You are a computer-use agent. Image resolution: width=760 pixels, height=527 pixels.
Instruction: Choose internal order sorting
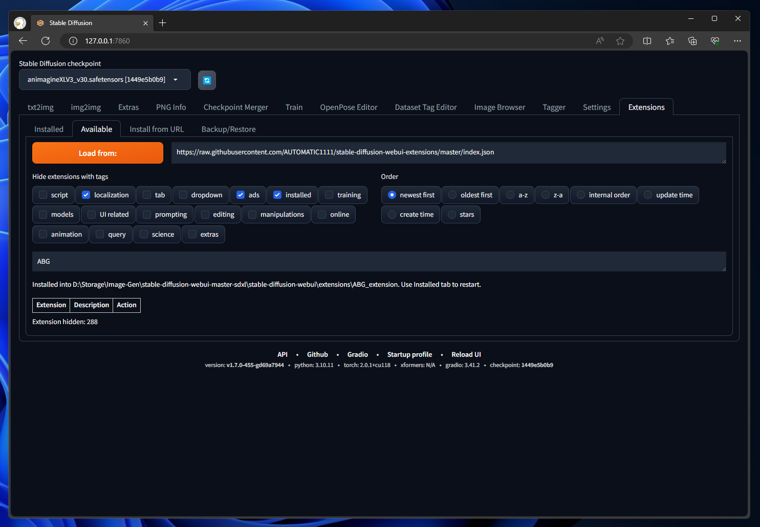(x=581, y=195)
